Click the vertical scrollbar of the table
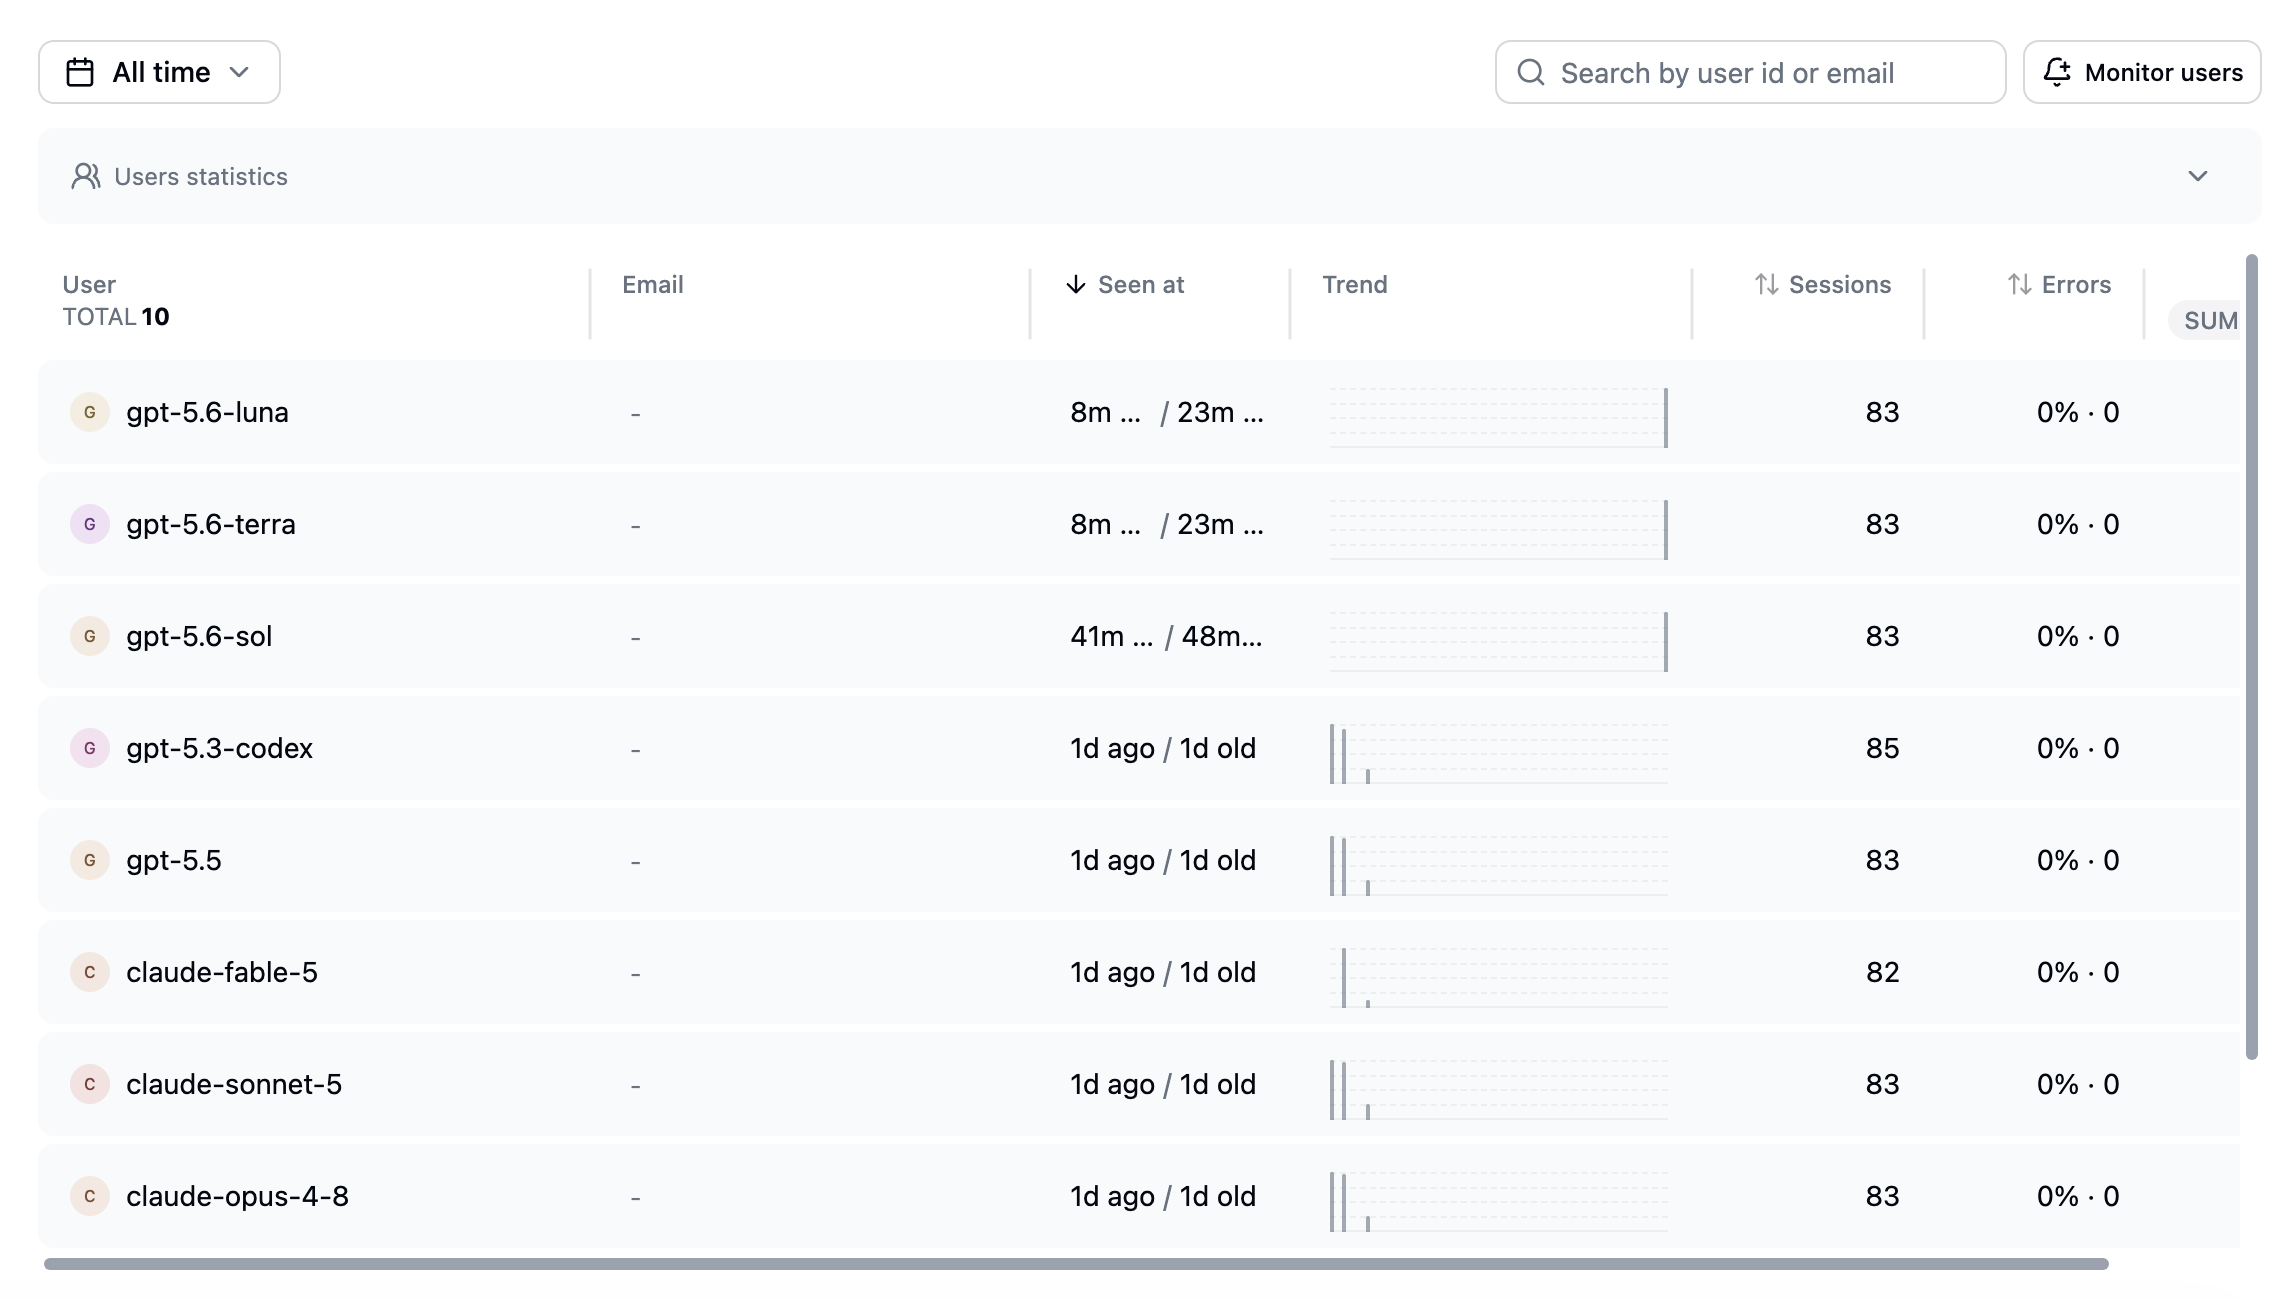2290x1298 pixels. click(x=2251, y=657)
